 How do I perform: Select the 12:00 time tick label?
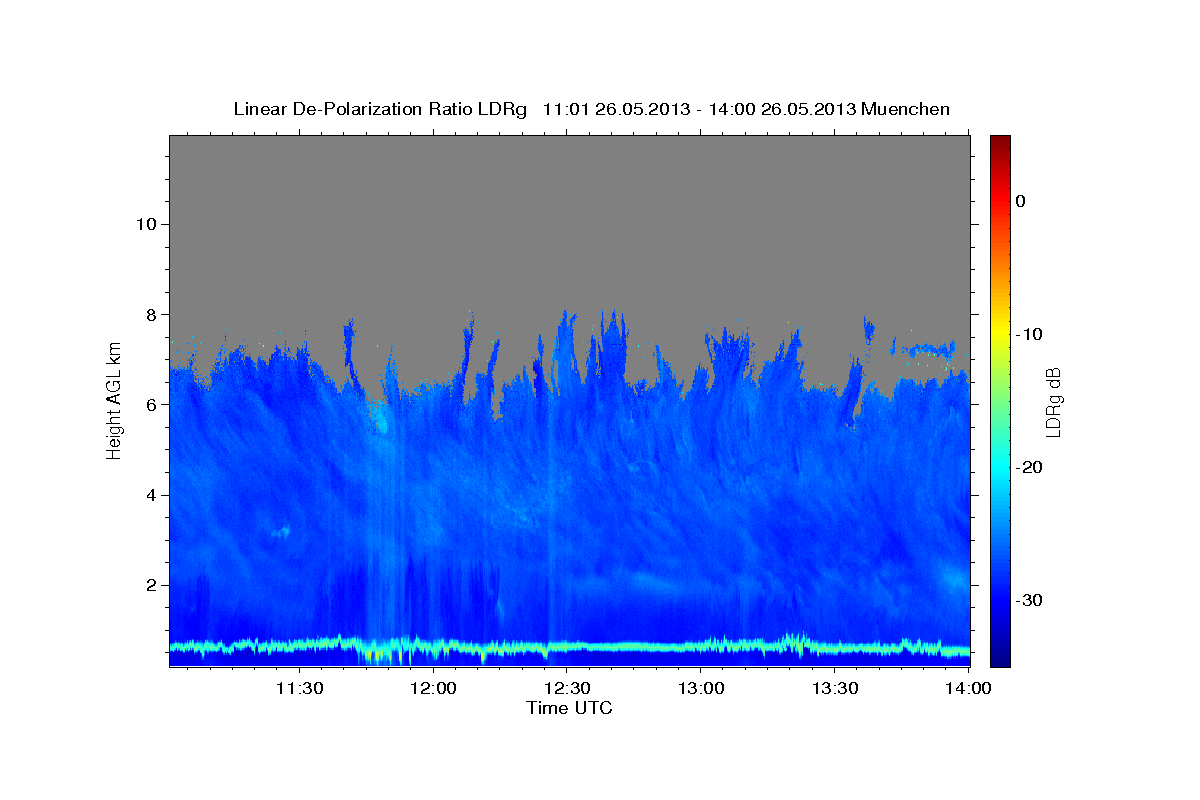coord(433,688)
